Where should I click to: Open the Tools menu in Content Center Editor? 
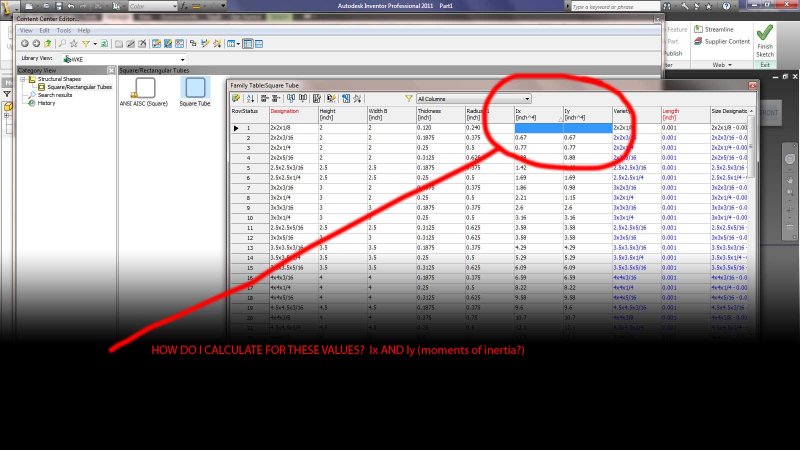click(x=64, y=31)
